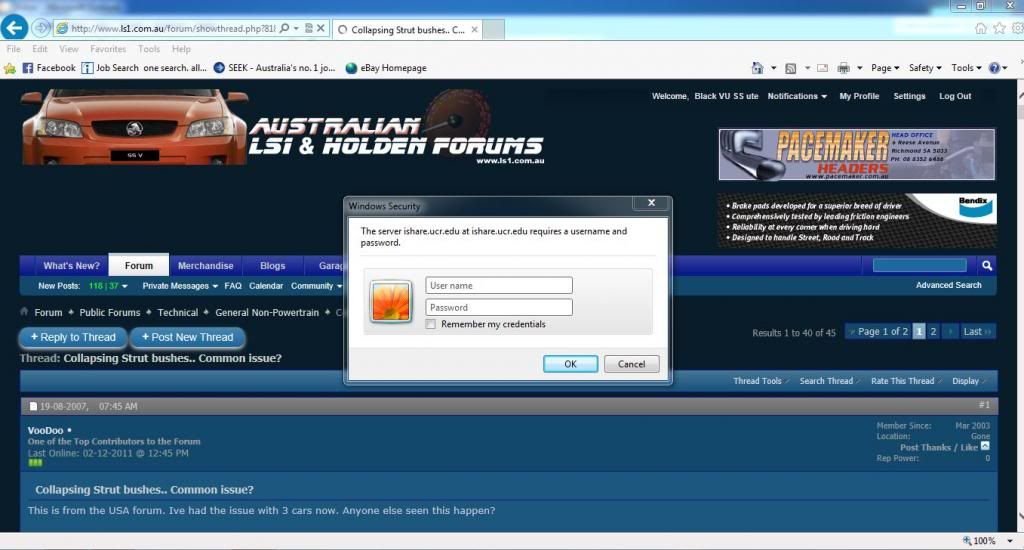Click the browser Forward arrow button
The image size is (1024, 550).
point(41,28)
